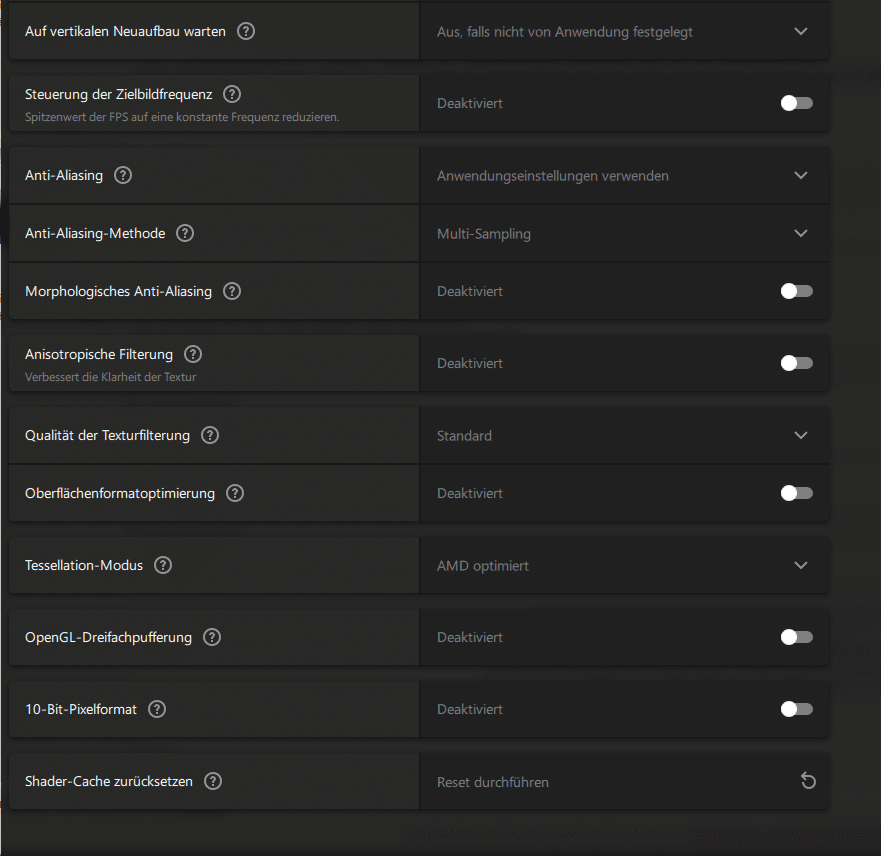Screen dimensions: 881x856
Task: Click the Shader-Cache reset arrow icon
Action: click(808, 781)
